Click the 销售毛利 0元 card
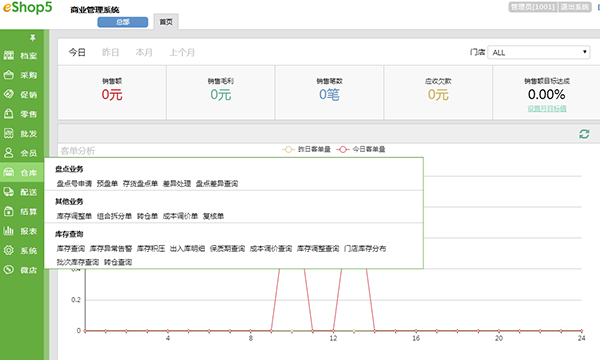 [x=221, y=92]
